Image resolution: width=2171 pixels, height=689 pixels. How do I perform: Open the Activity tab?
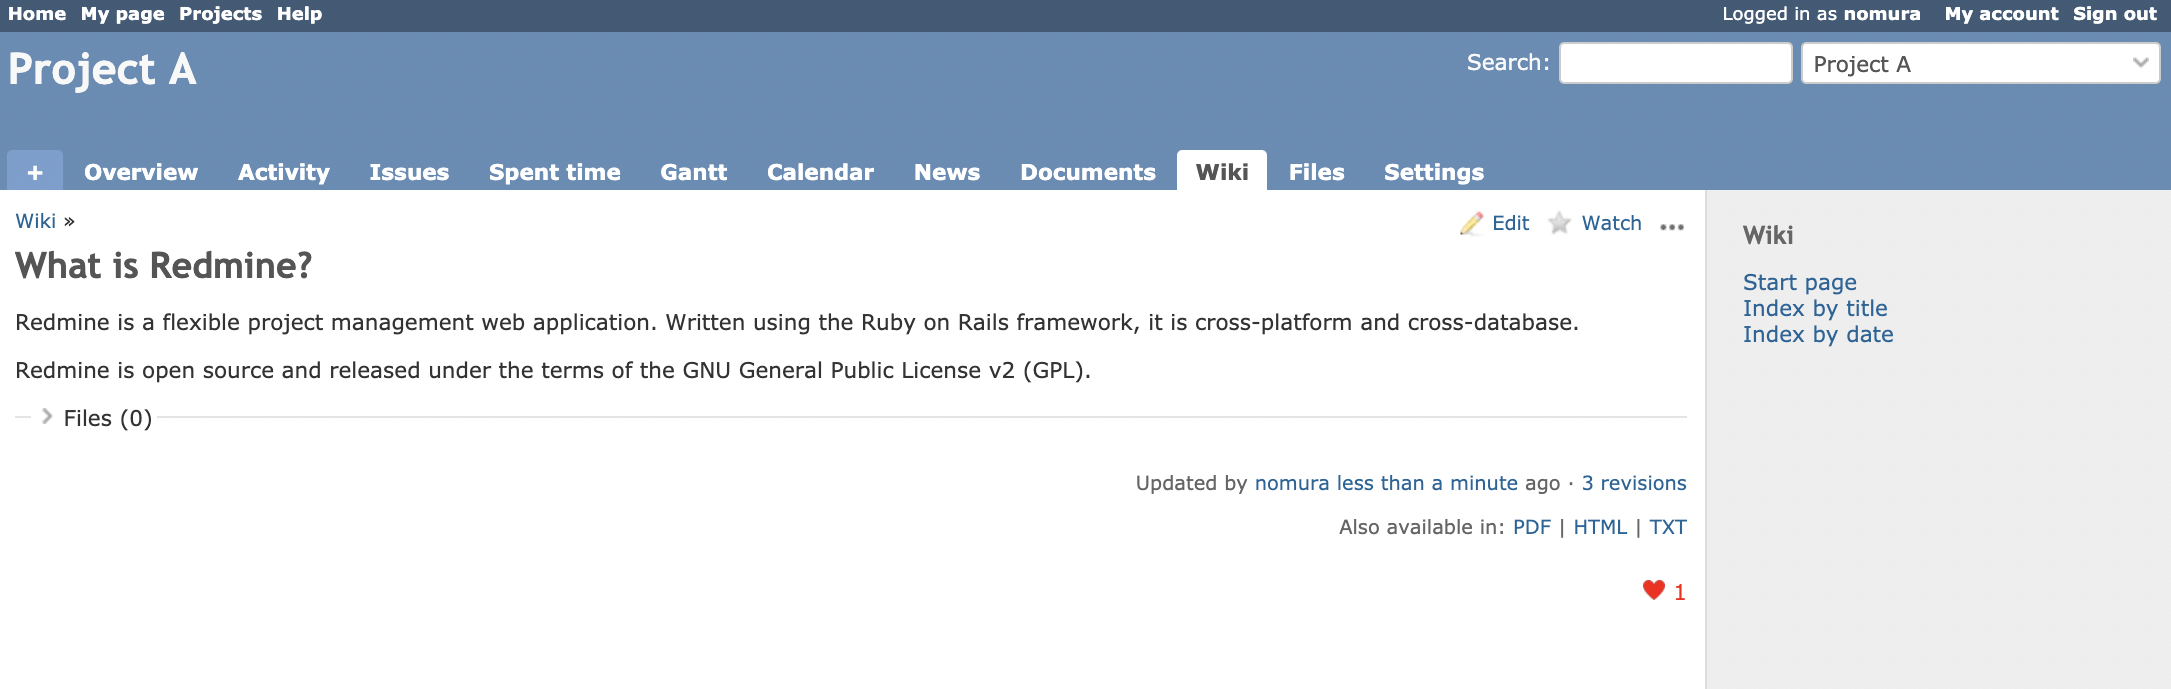pyautogui.click(x=284, y=172)
